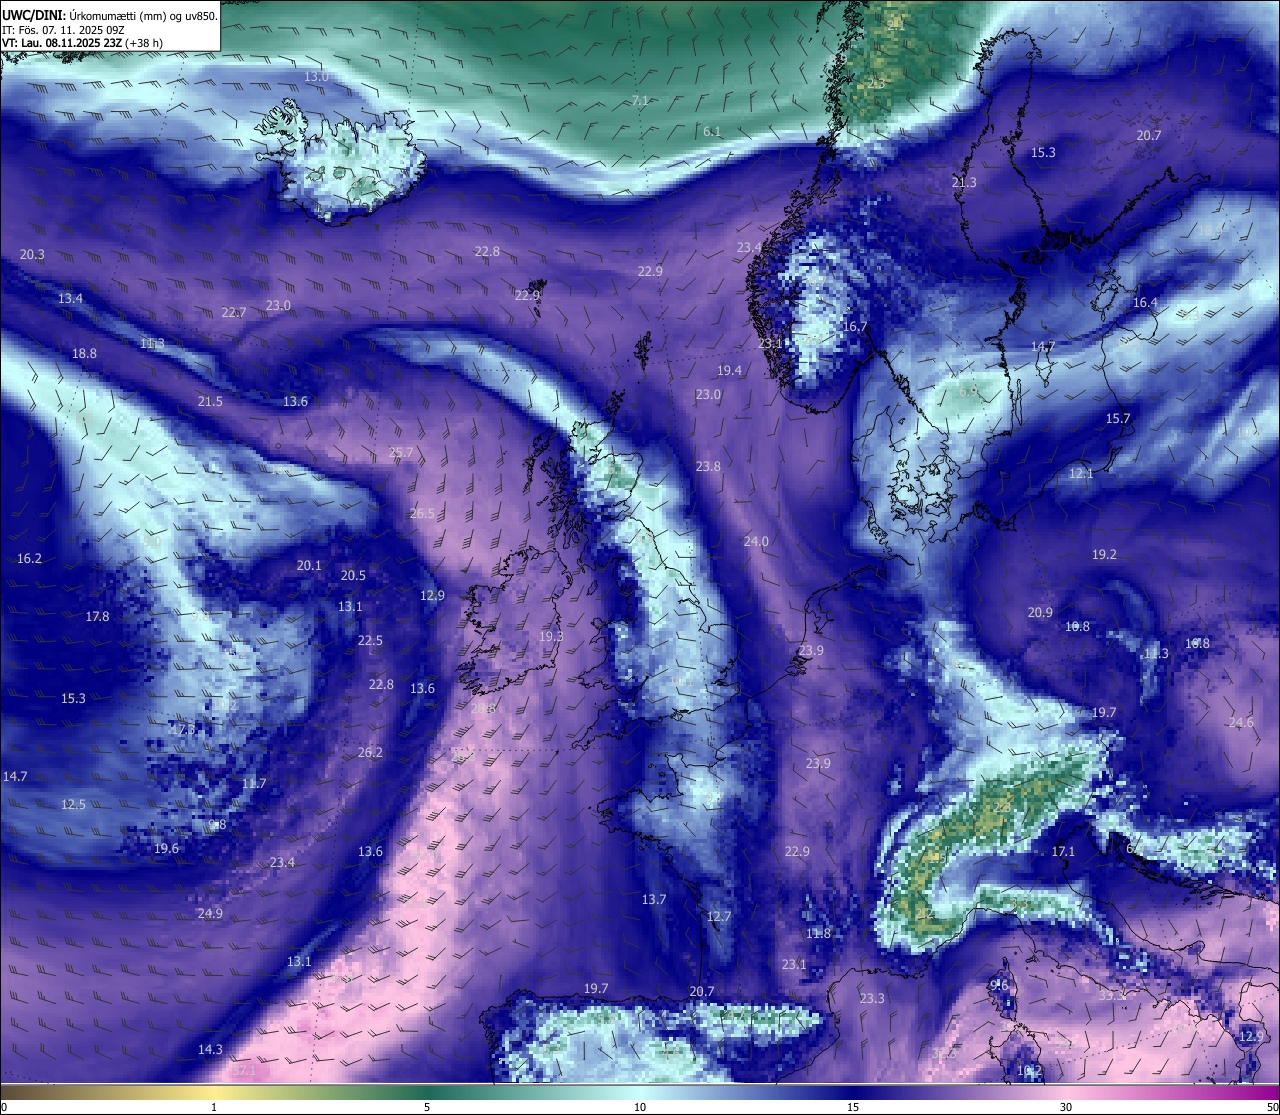This screenshot has width=1280, height=1115.
Task: Click the 21.3 value label
Action: click(x=964, y=182)
